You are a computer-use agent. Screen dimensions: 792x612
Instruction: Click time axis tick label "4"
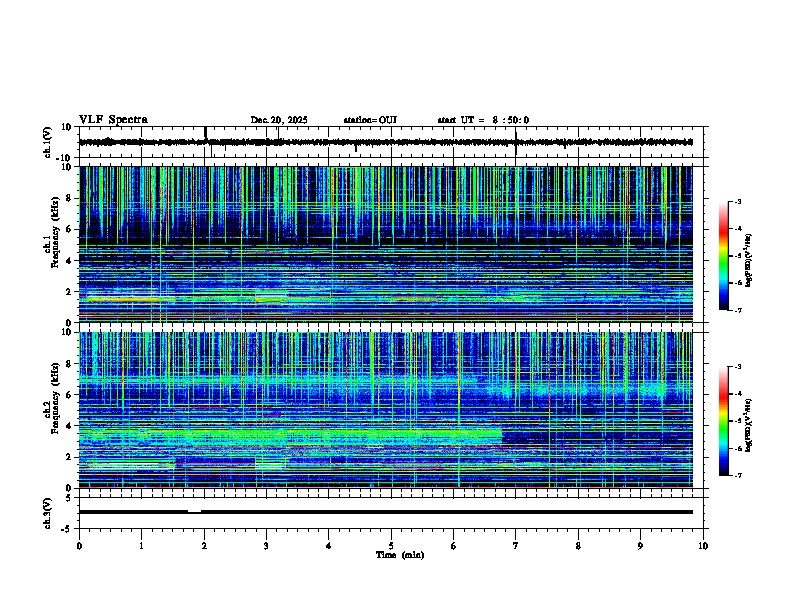(329, 546)
